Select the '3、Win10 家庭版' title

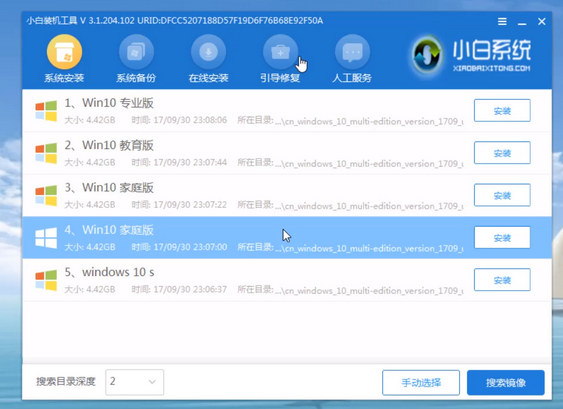coord(109,188)
